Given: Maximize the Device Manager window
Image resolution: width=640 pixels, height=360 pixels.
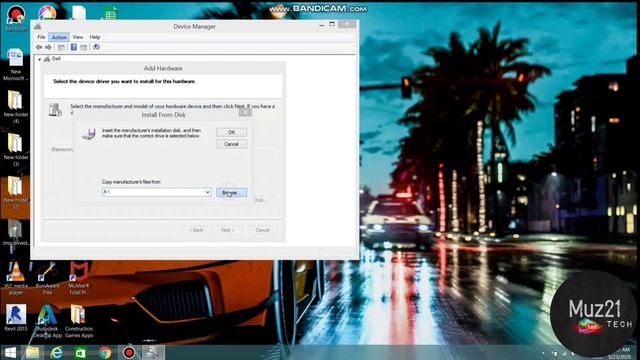Looking at the screenshot, I should pyautogui.click(x=332, y=24).
